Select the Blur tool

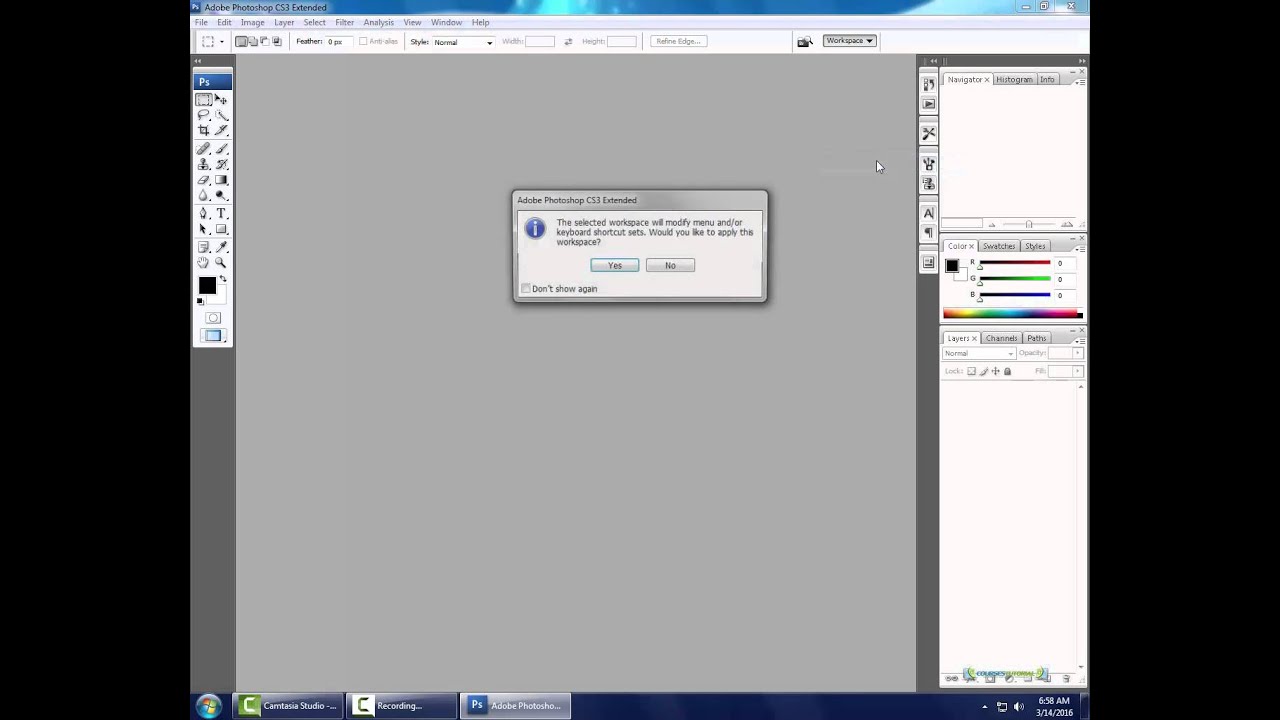pos(204,195)
